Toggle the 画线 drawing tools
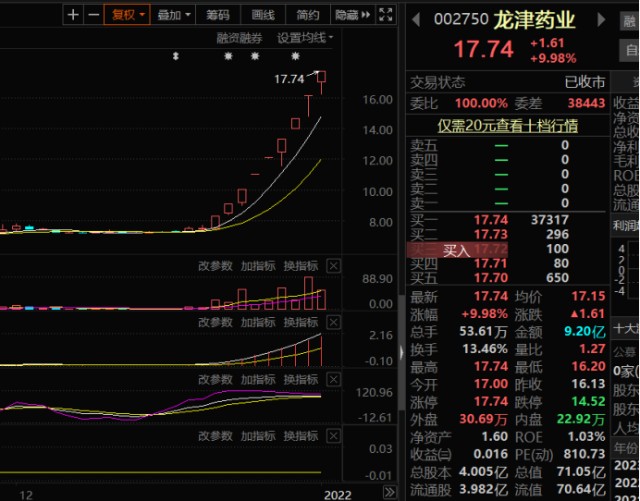Screen dimensions: 640x501 click(x=262, y=15)
